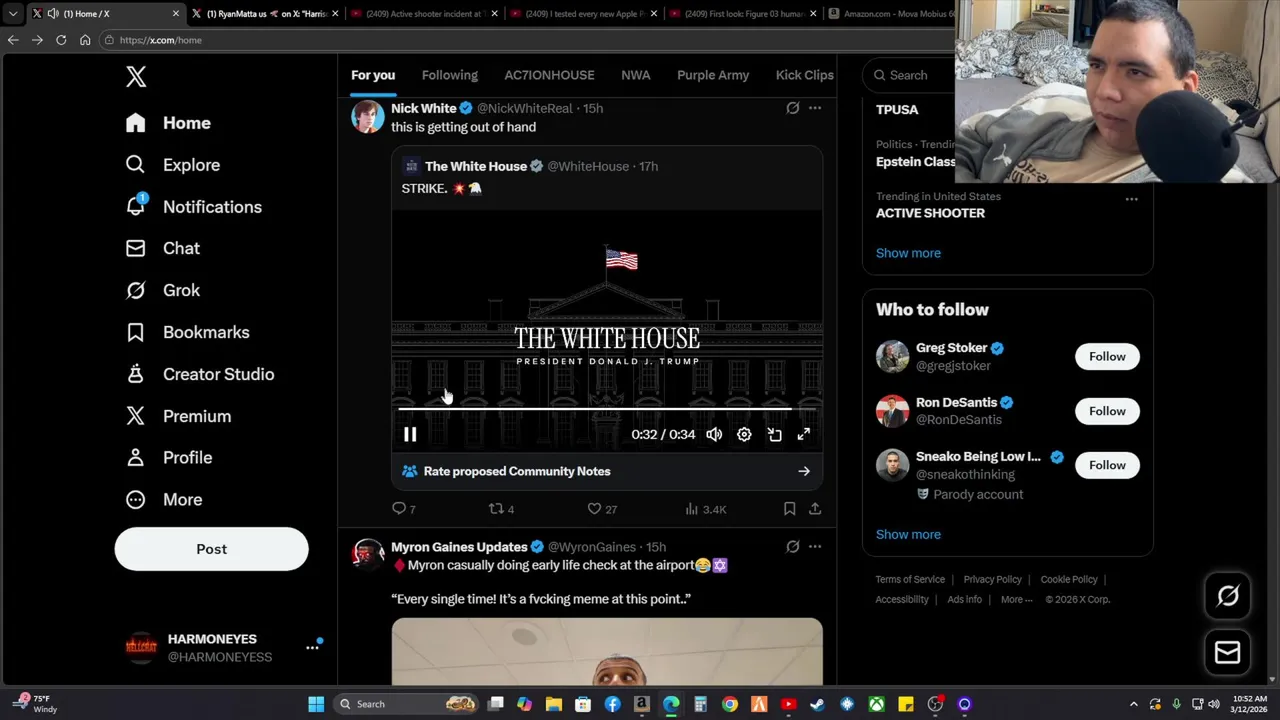Repost Nick White's post
The width and height of the screenshot is (1280, 720).
(x=500, y=509)
